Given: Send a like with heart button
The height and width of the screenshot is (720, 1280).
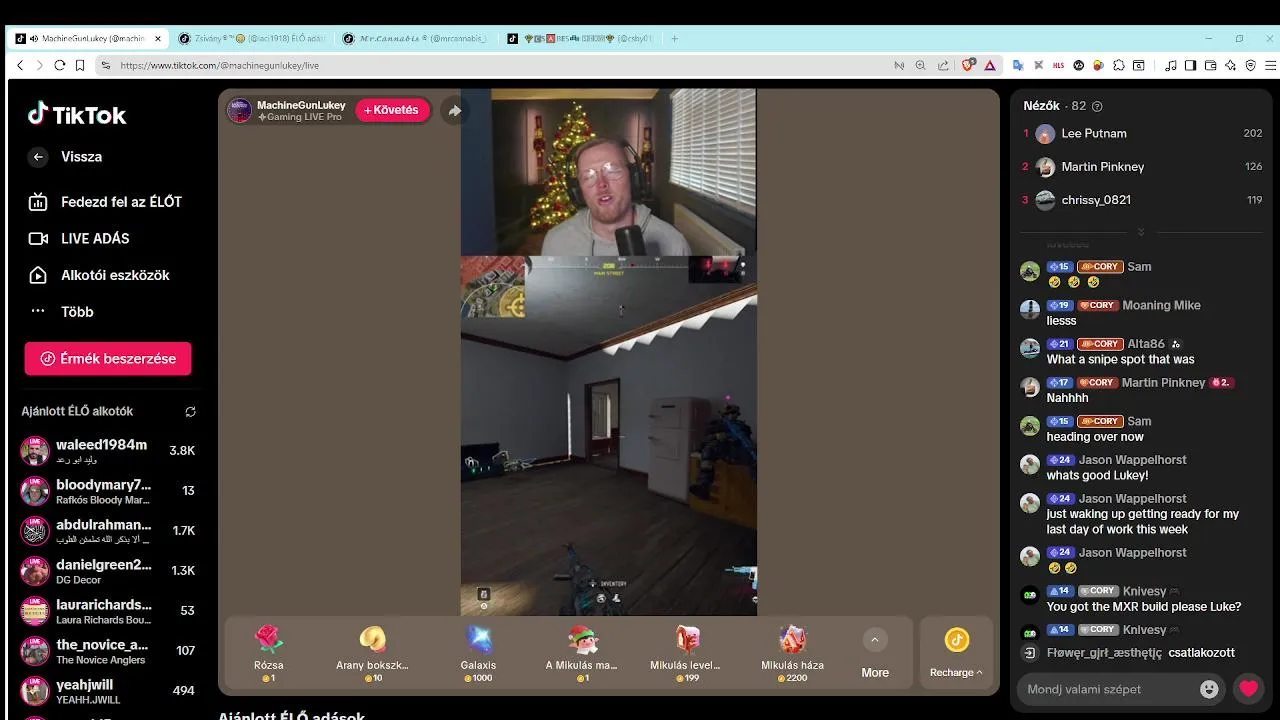Looking at the screenshot, I should [x=1248, y=689].
